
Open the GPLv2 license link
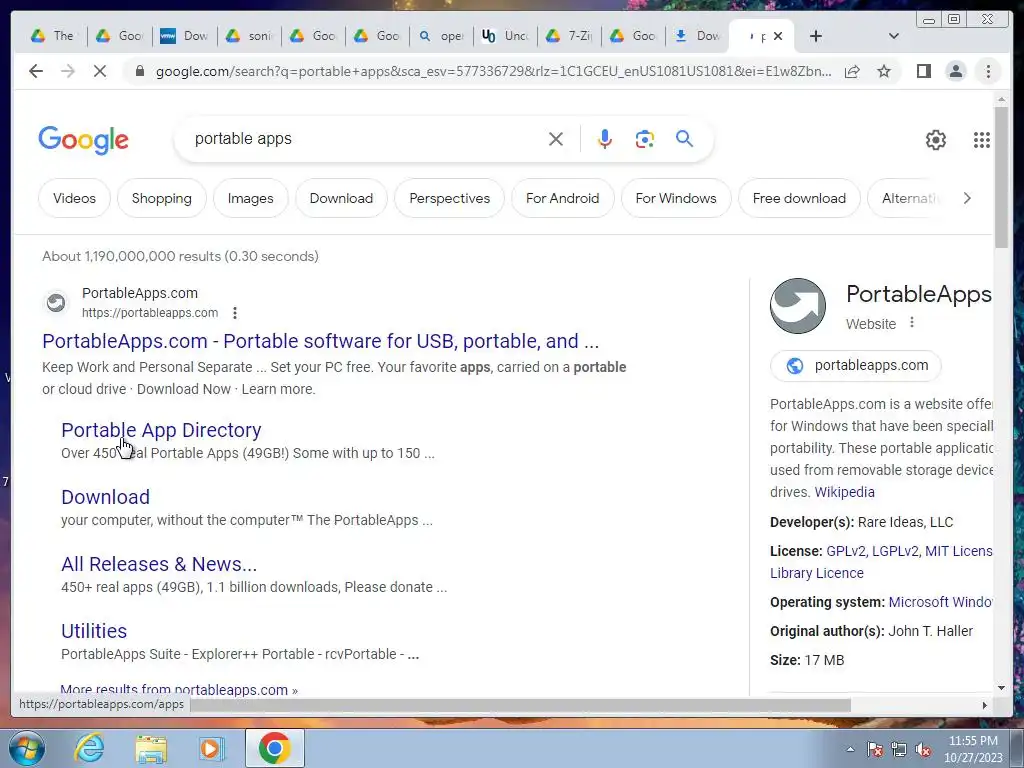click(846, 551)
